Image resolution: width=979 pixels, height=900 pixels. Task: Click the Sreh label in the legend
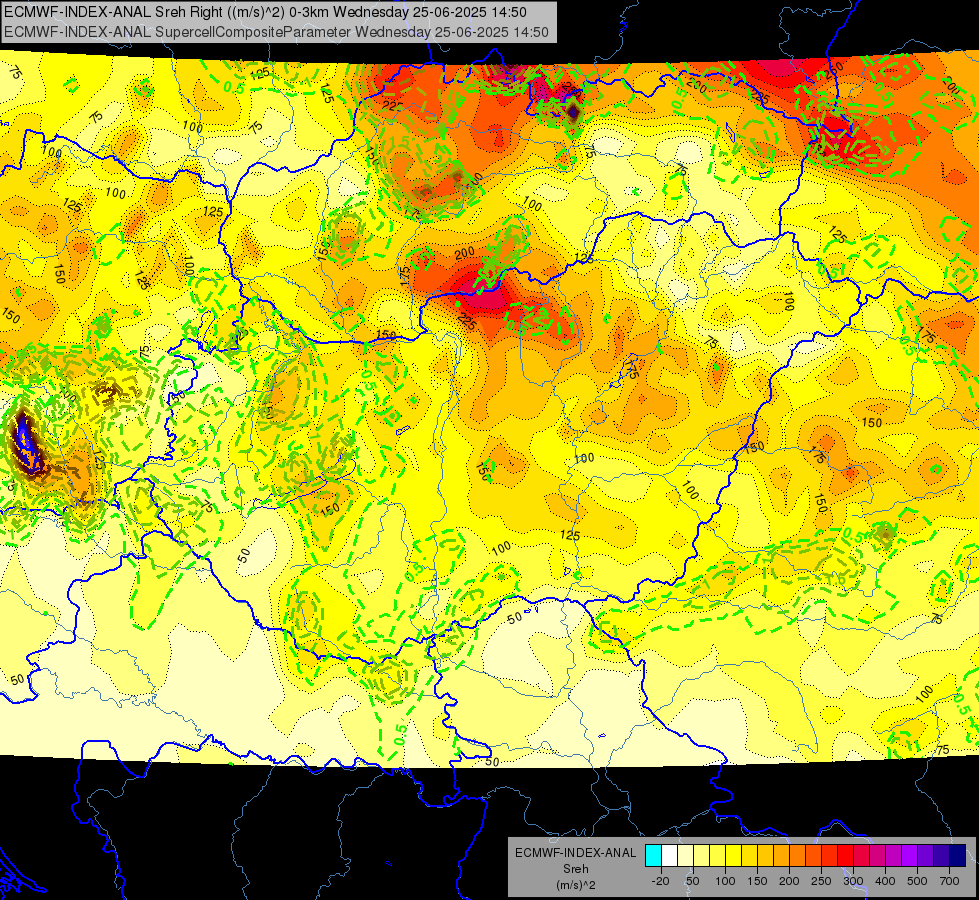coord(576,869)
